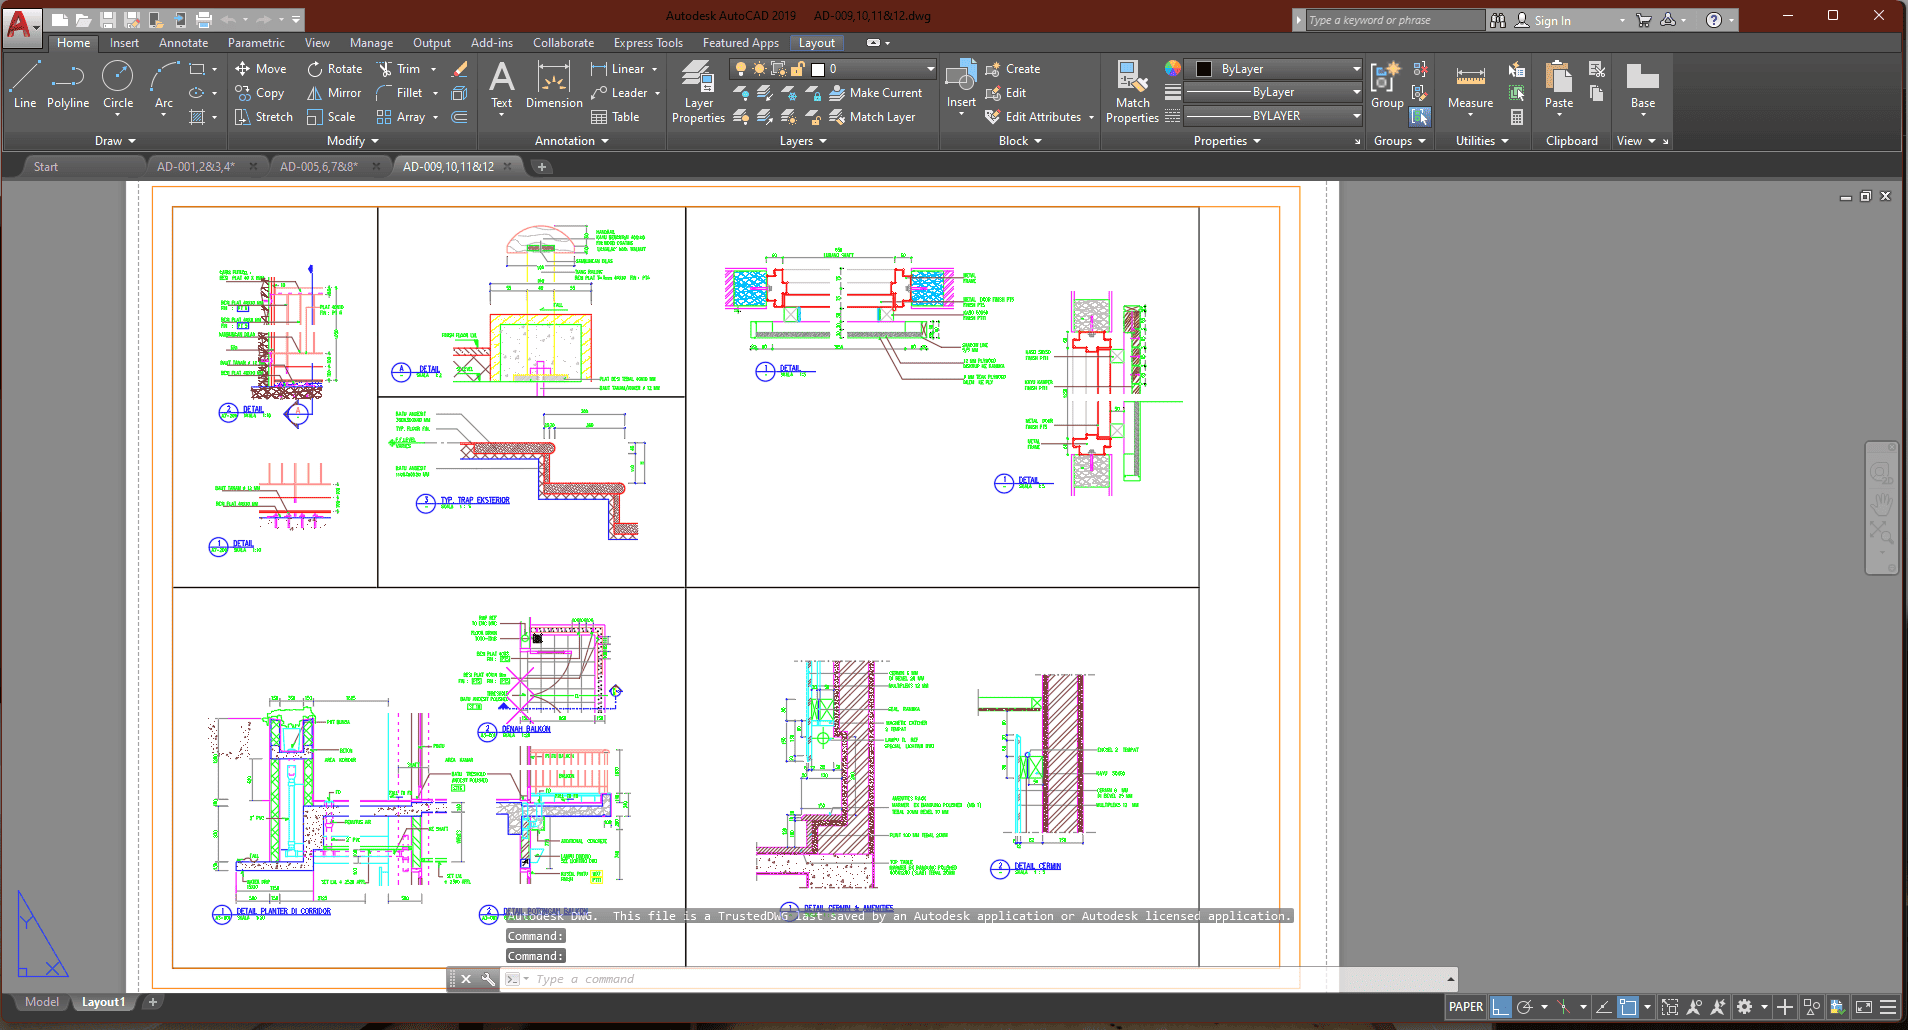Toggle polar tracking in status bar
1908x1030 pixels.
pyautogui.click(x=1524, y=1007)
